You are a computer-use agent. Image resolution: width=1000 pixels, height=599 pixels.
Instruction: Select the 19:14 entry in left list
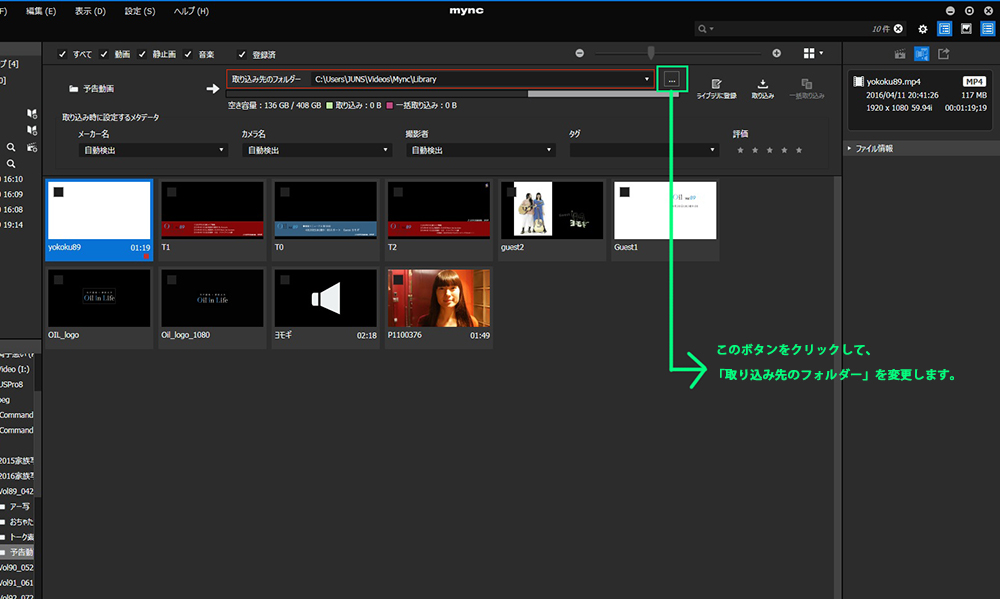(12, 225)
